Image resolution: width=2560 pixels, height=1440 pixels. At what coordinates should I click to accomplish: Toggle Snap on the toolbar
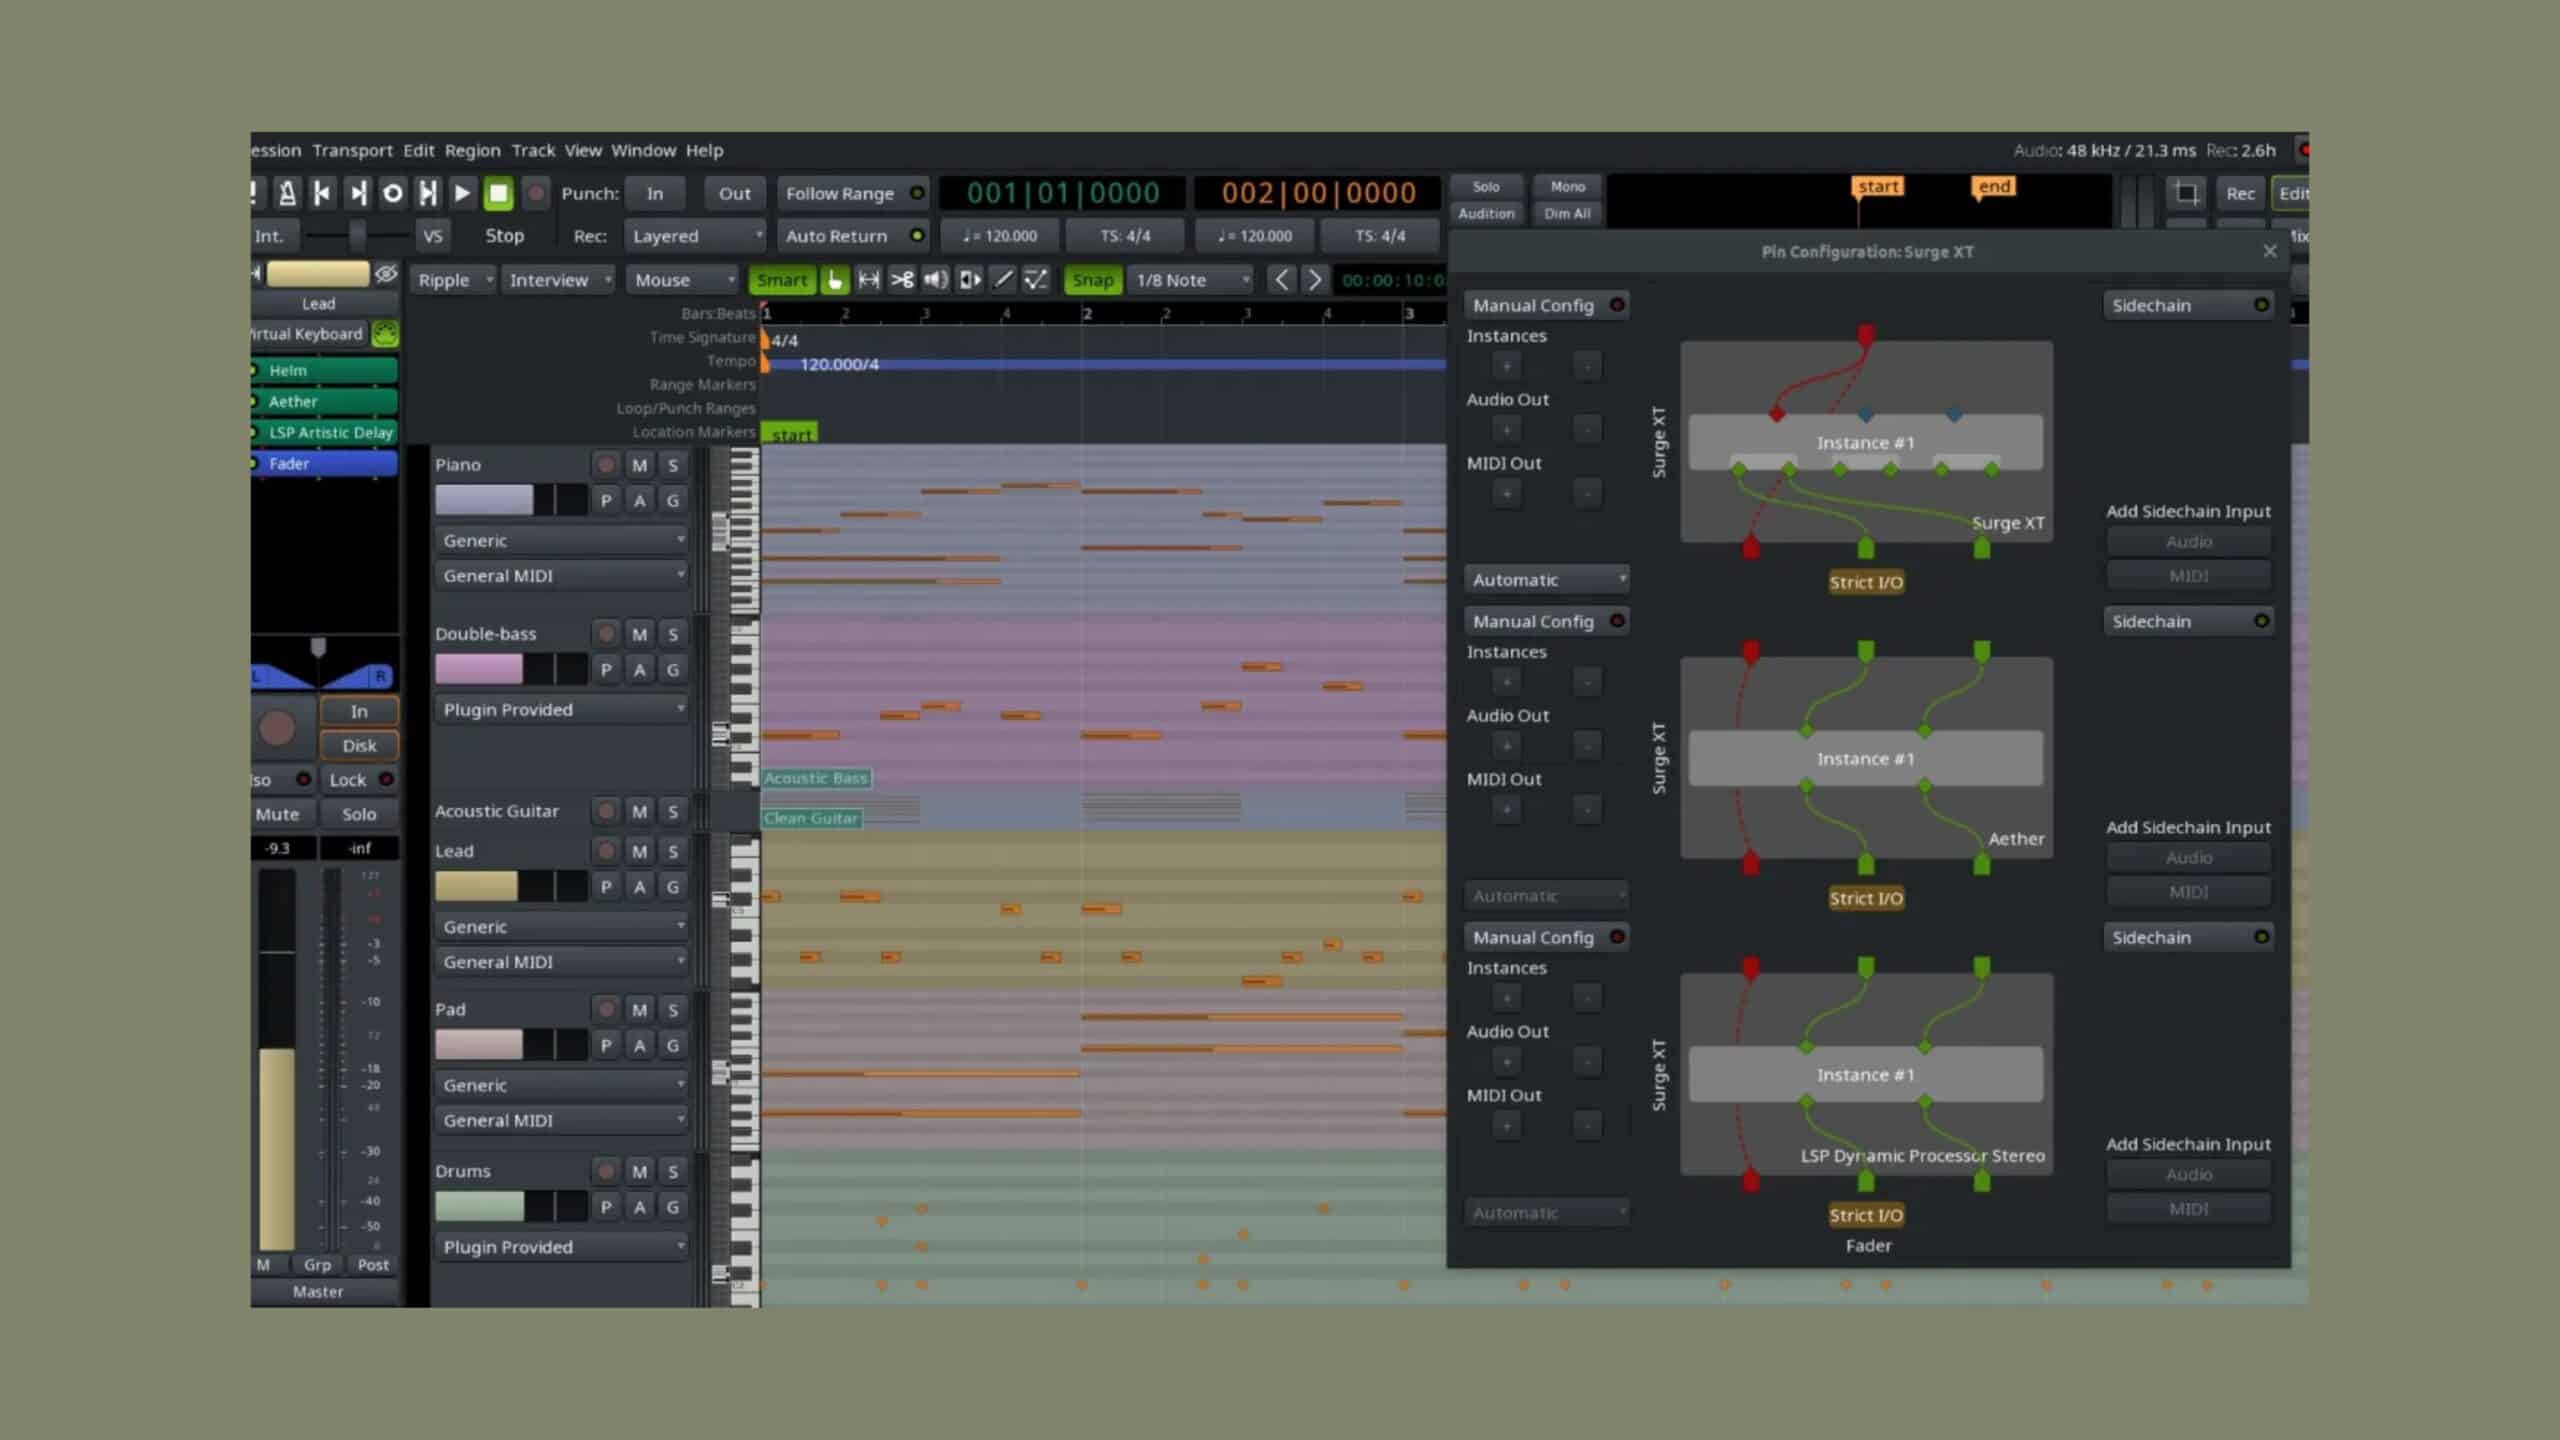(1092, 280)
